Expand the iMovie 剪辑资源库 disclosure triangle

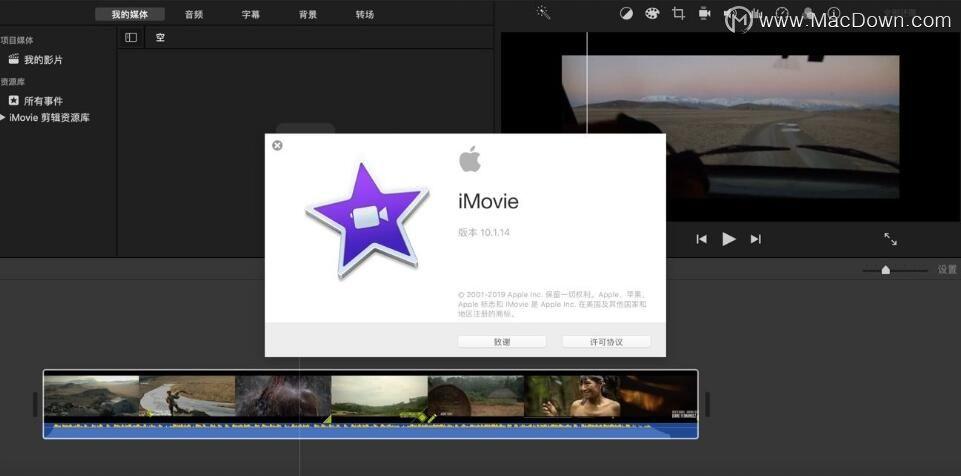[3, 117]
